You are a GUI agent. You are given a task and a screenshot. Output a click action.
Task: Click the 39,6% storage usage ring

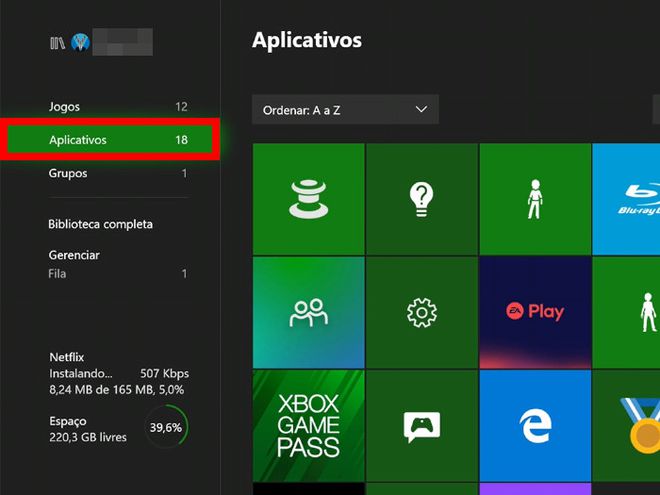tap(166, 427)
